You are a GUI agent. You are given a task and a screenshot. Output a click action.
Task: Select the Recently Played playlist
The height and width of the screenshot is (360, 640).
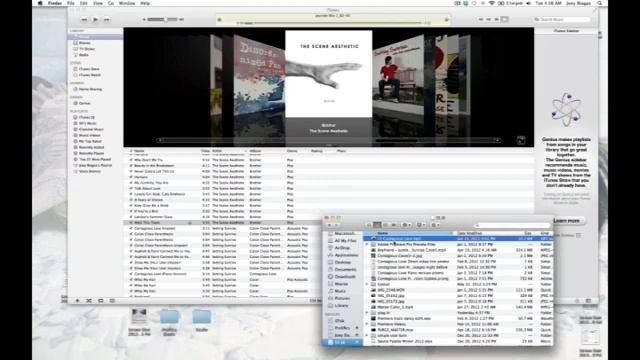coord(91,153)
